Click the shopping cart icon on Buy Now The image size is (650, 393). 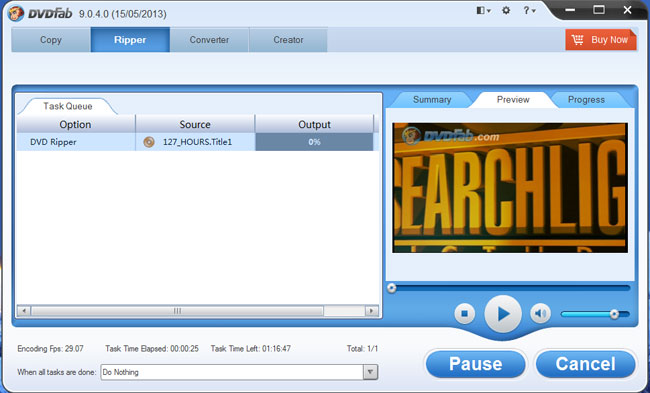577,40
